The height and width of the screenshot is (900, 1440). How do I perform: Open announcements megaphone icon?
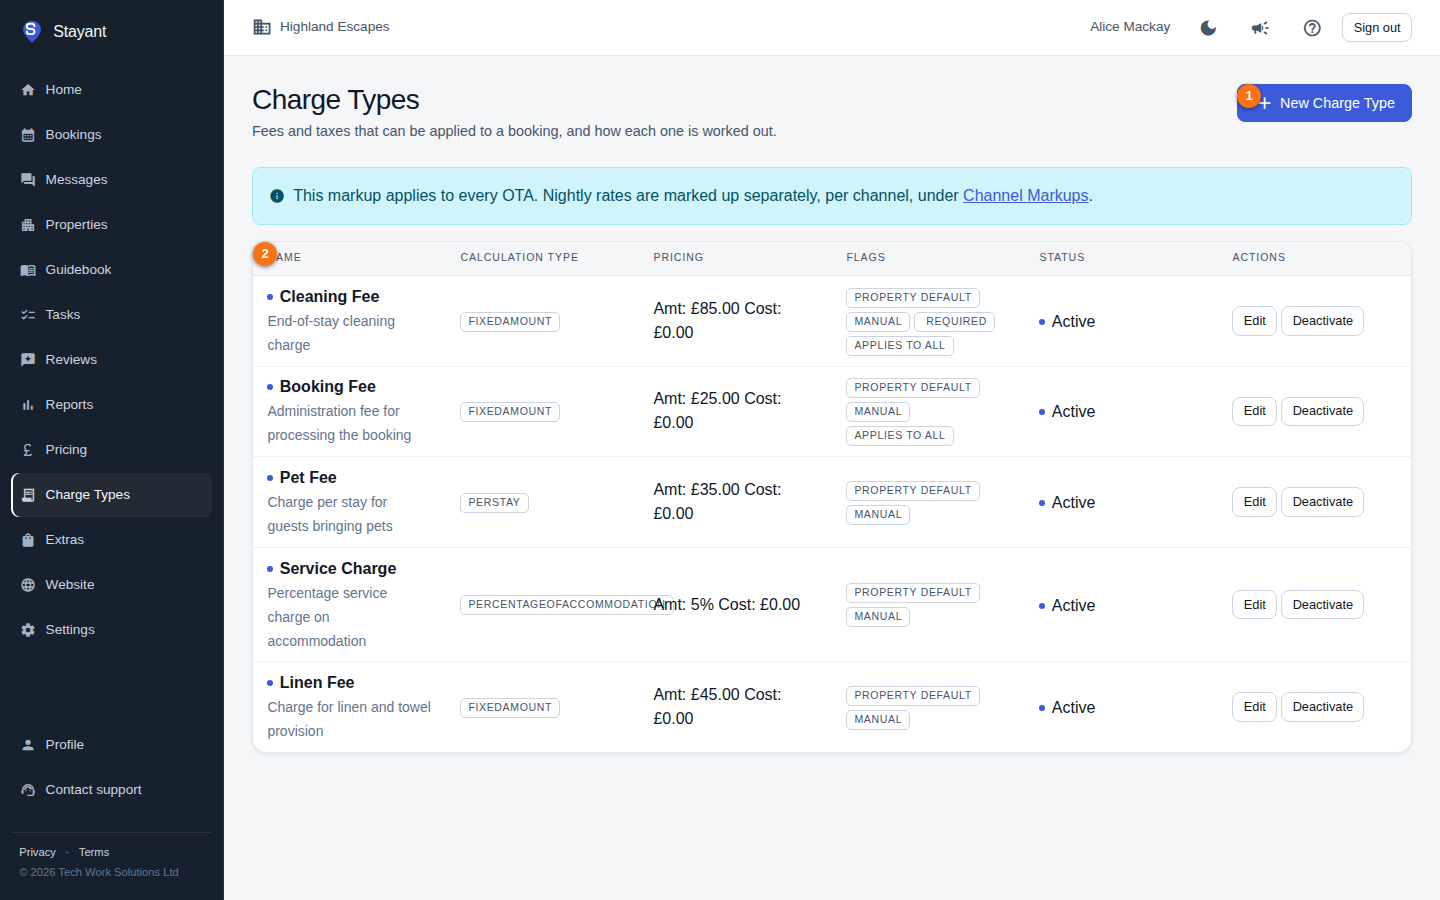1260,28
